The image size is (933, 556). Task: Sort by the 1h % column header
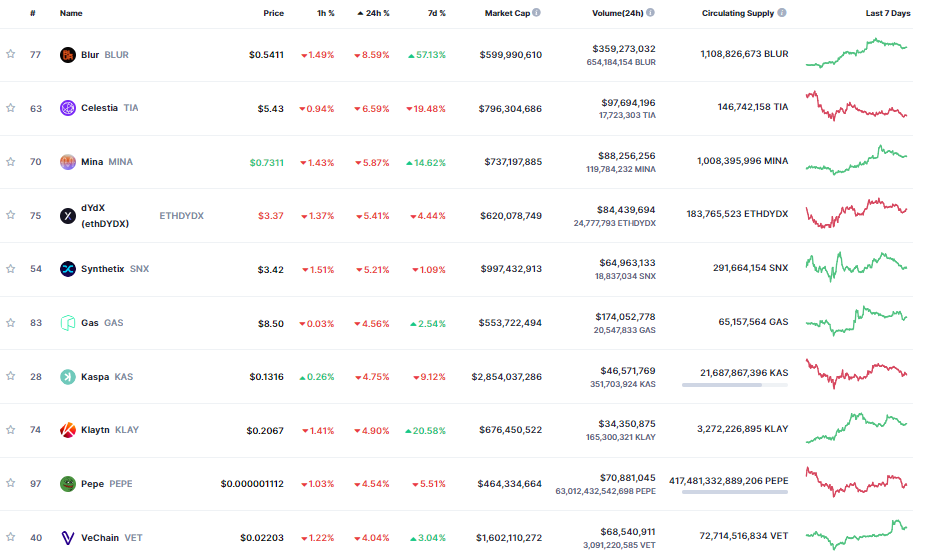(x=325, y=13)
